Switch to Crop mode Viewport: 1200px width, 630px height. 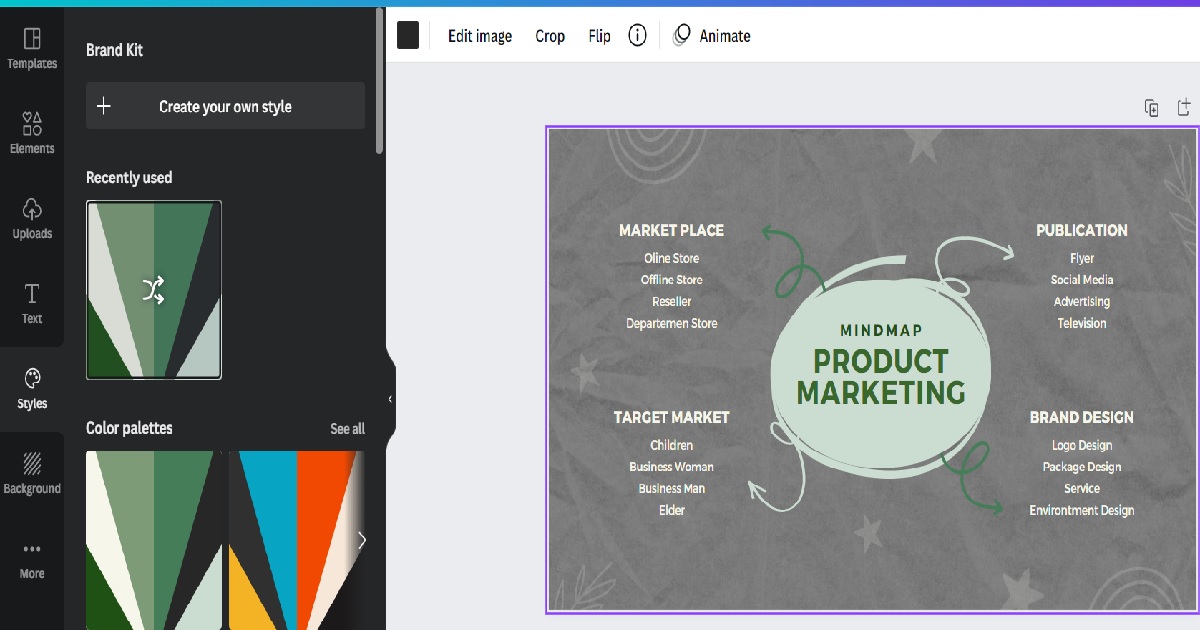tap(550, 36)
